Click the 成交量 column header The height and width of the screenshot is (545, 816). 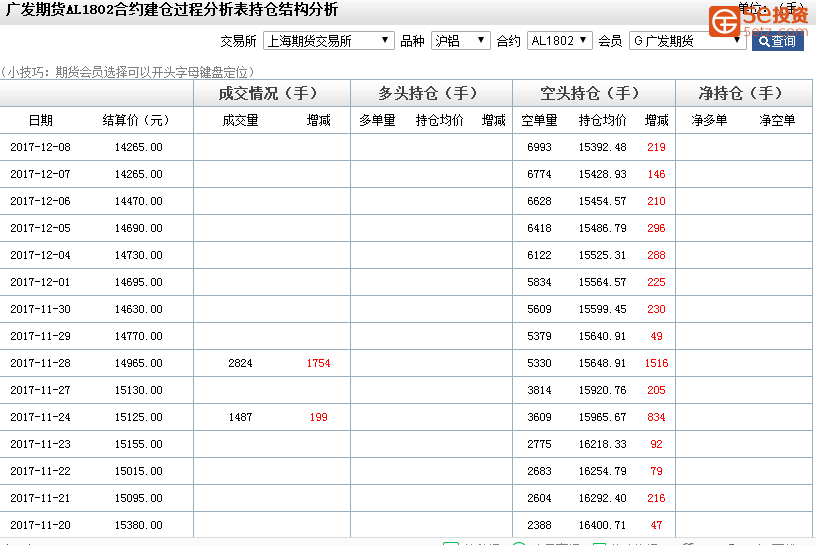tap(240, 120)
